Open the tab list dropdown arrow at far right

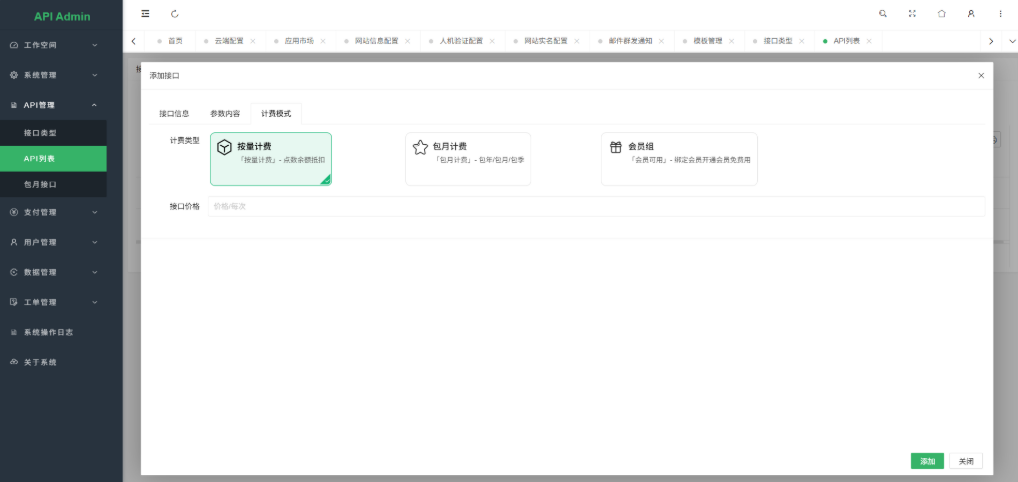1011,41
